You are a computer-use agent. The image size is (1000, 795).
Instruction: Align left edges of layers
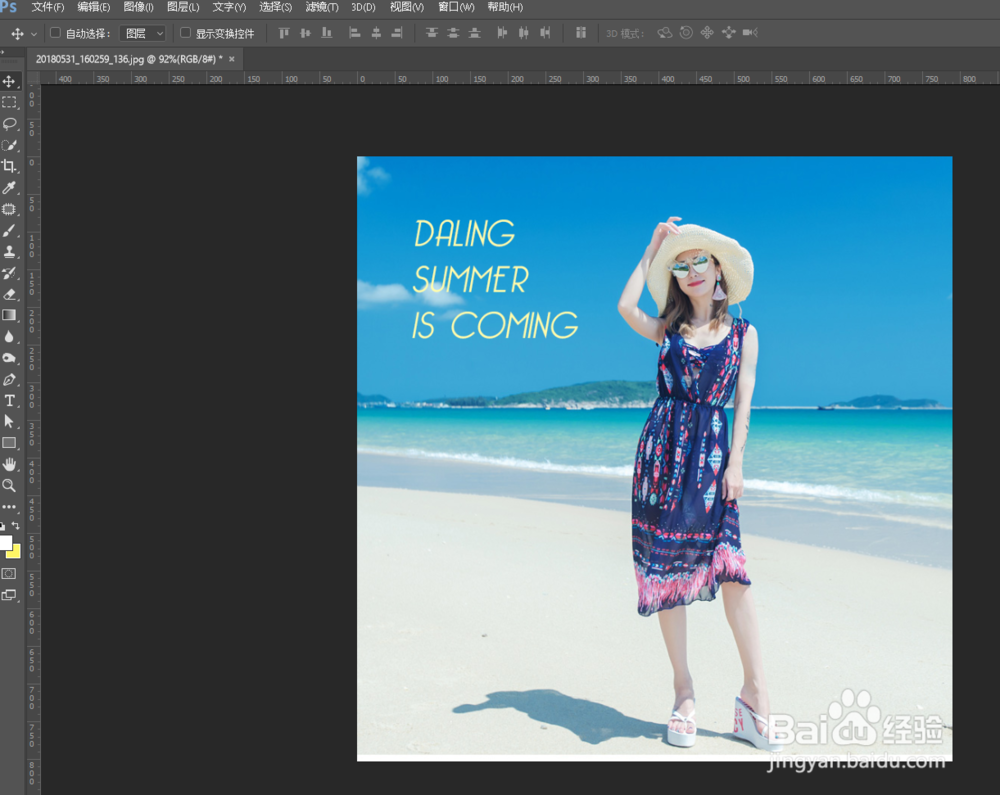[355, 33]
